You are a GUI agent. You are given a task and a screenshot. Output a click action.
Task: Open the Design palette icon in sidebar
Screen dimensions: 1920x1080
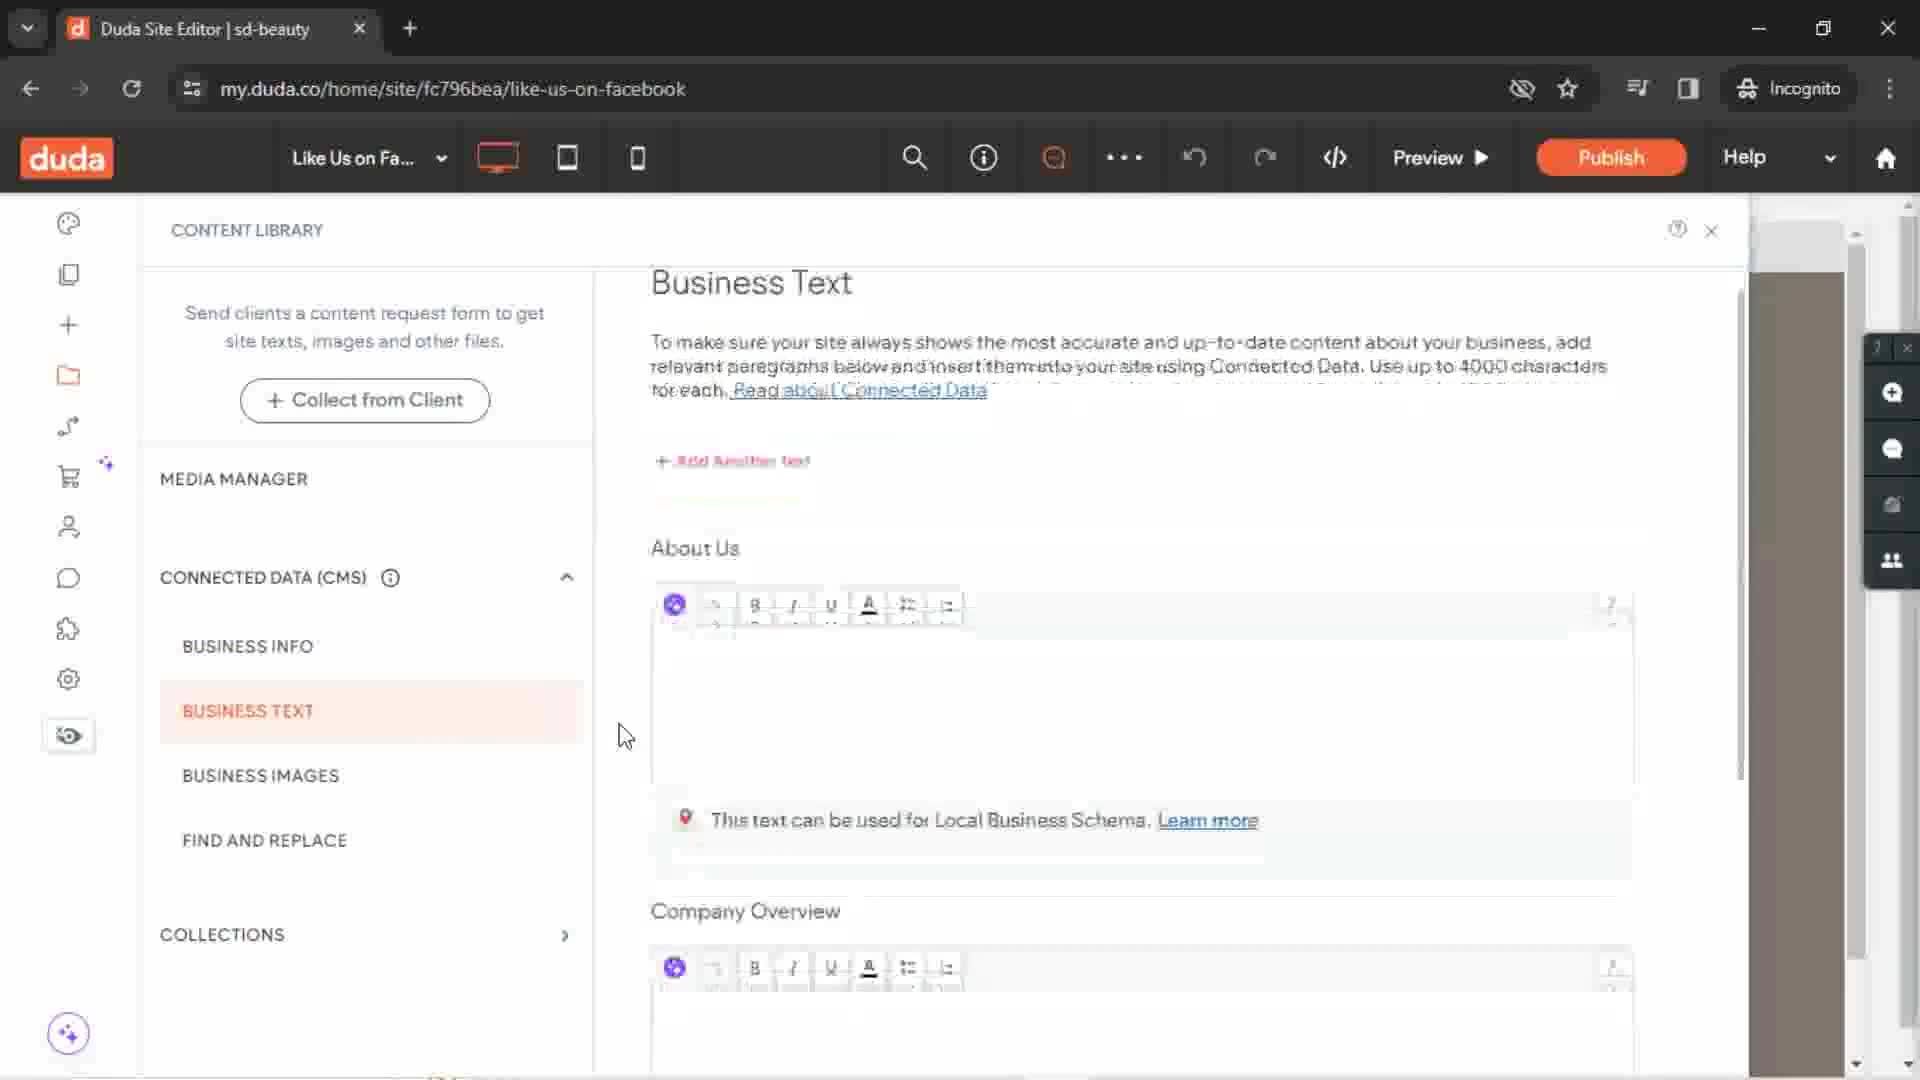(68, 224)
